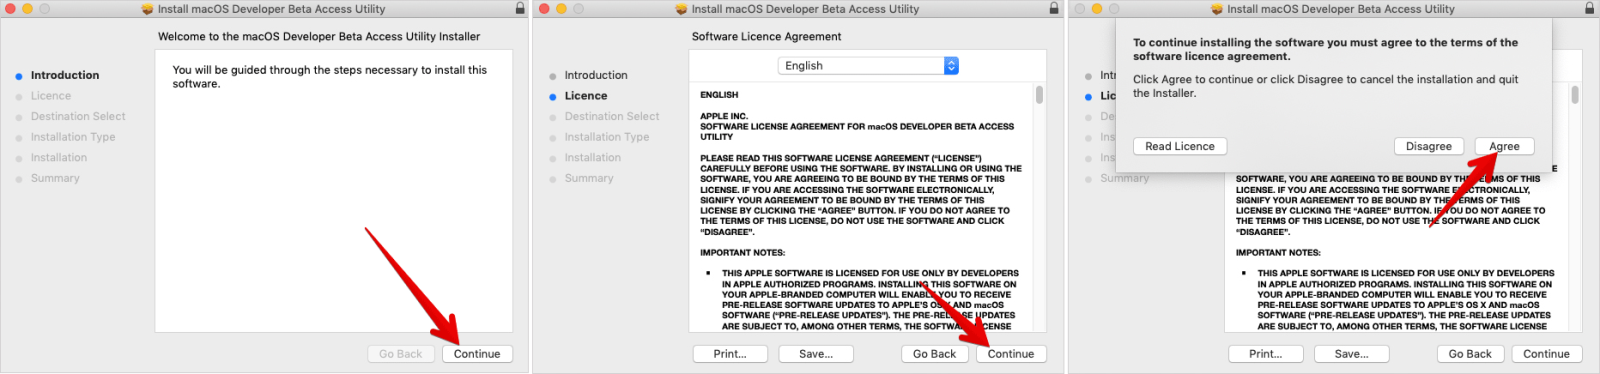Image resolution: width=1600 pixels, height=374 pixels.
Task: Click the package icon in the Introduction window title
Action: [149, 9]
